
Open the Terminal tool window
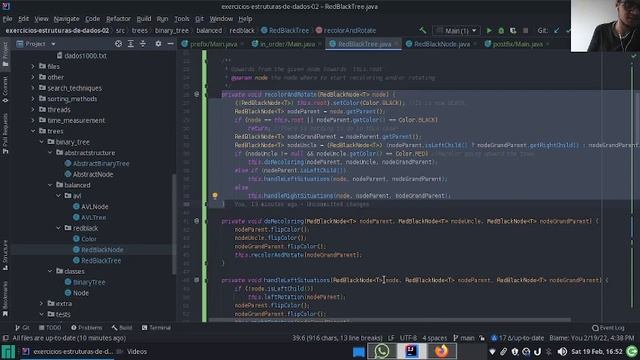pyautogui.click(x=156, y=328)
